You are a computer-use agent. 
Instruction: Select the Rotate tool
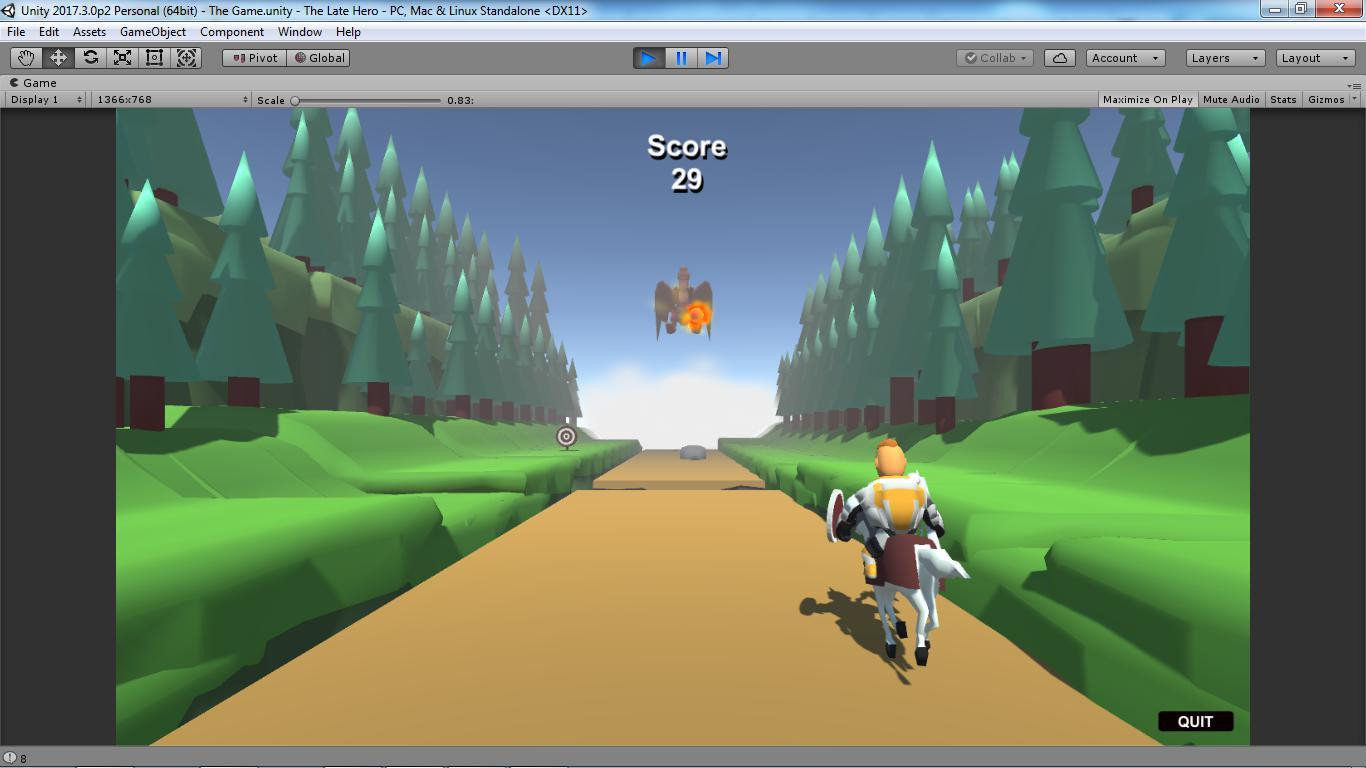coord(90,58)
